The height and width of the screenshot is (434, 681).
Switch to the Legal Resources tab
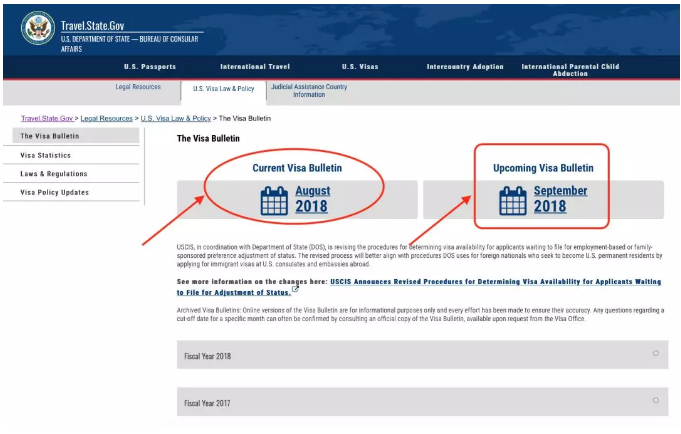point(138,87)
